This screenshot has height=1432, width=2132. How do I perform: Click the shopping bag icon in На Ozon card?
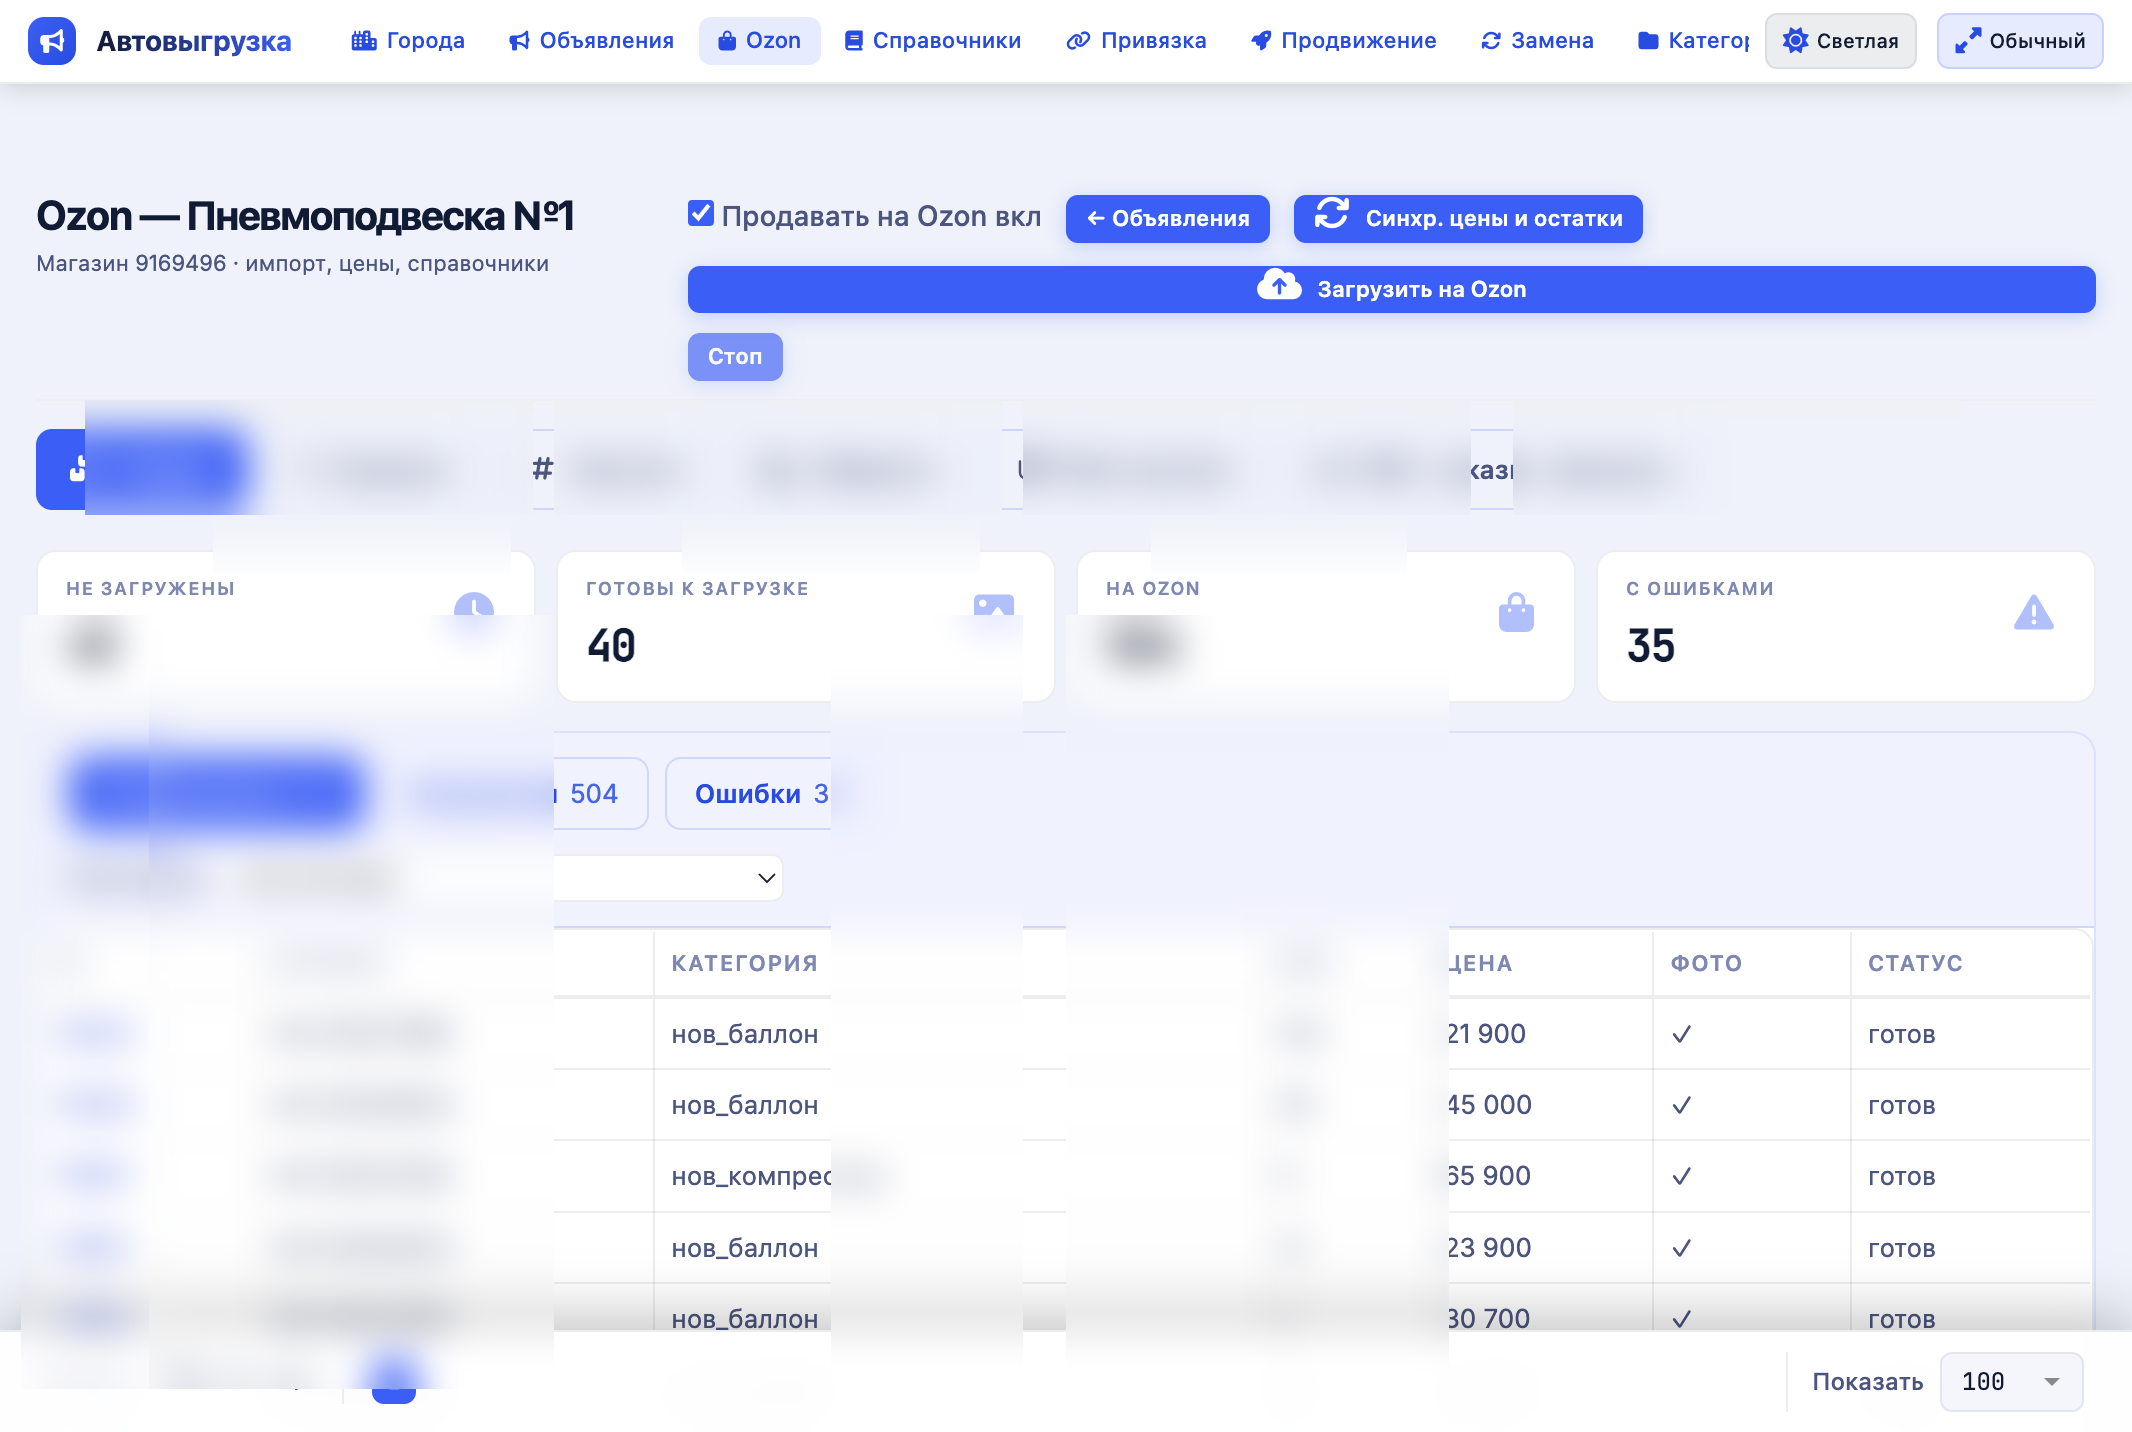1516,612
